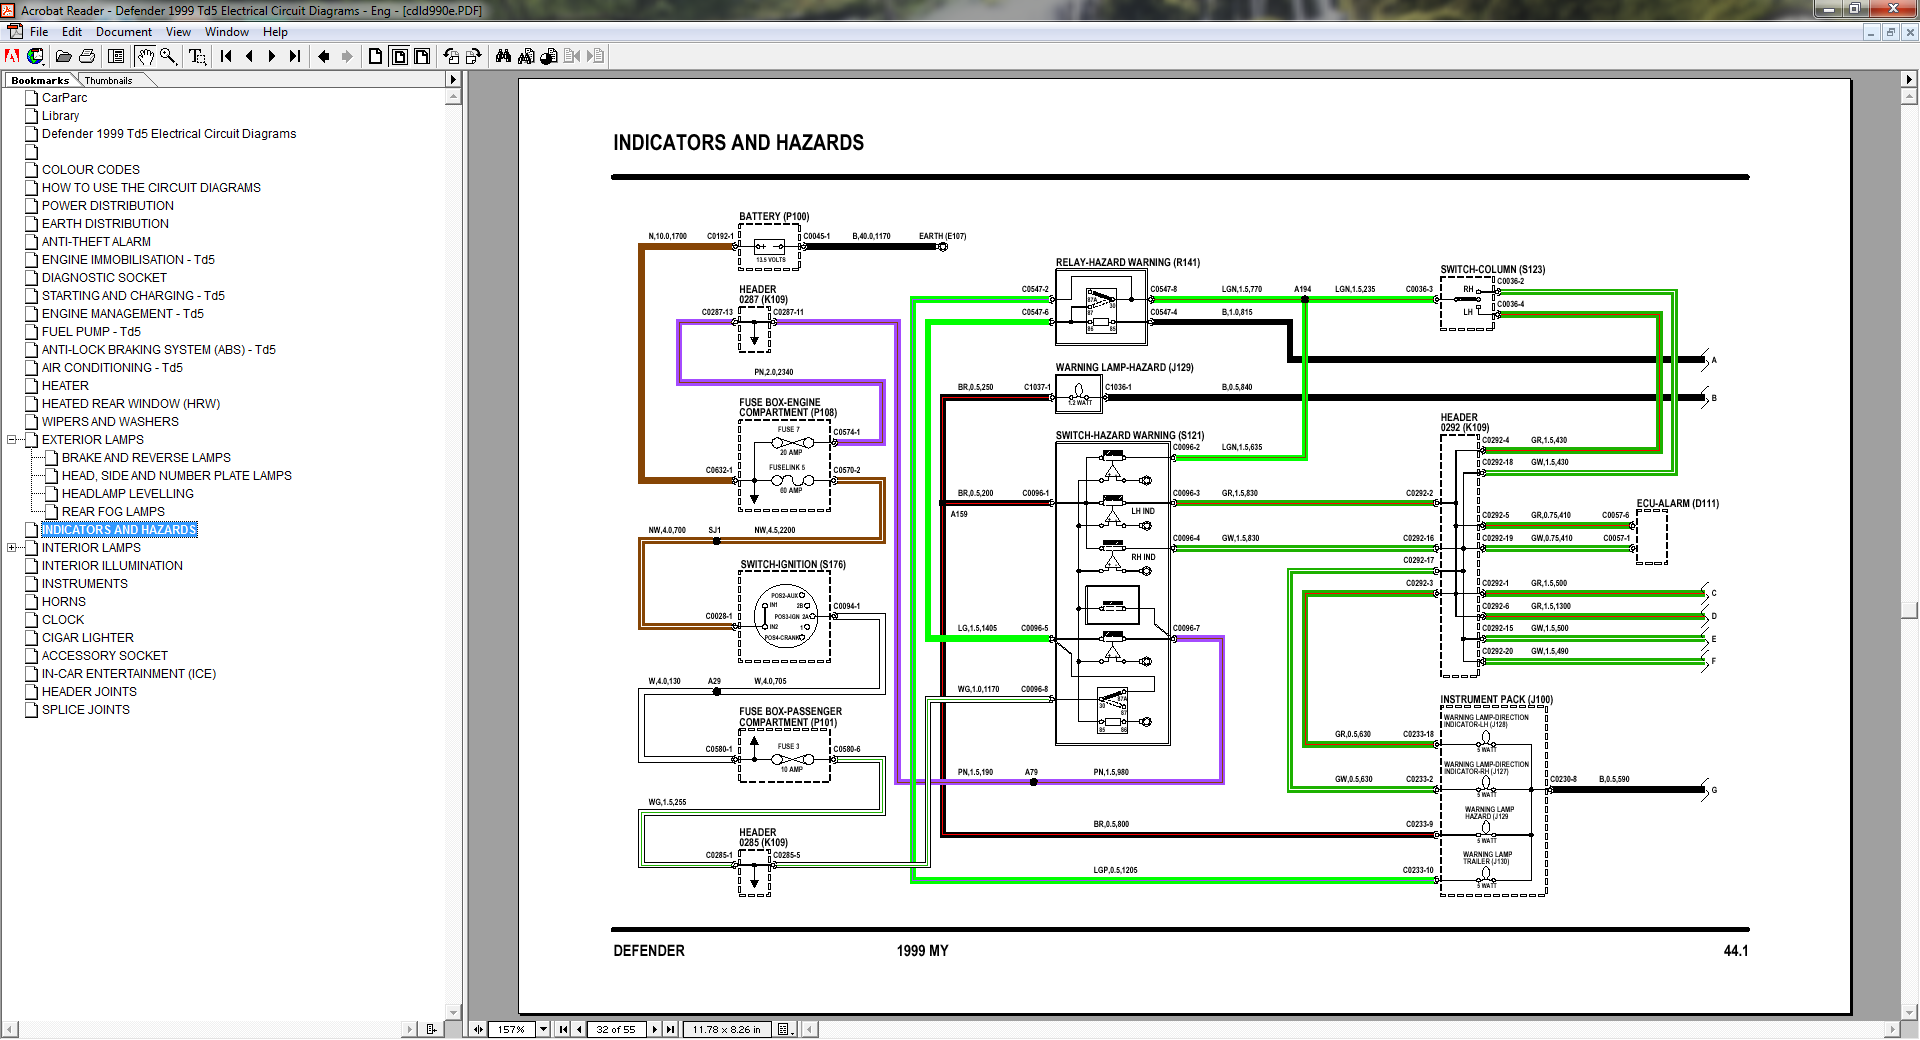This screenshot has height=1040, width=1920.
Task: Open the Bookmarks pane menu arrow
Action: click(453, 79)
